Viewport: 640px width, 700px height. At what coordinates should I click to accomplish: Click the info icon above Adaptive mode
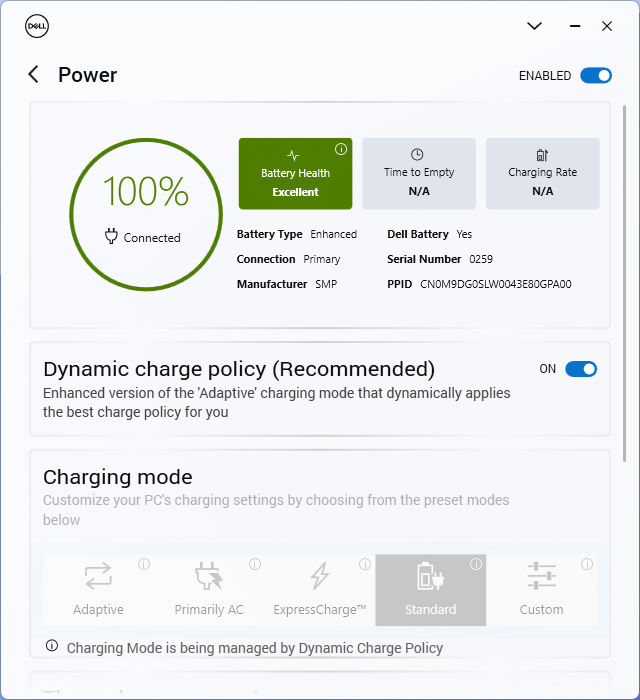click(143, 564)
